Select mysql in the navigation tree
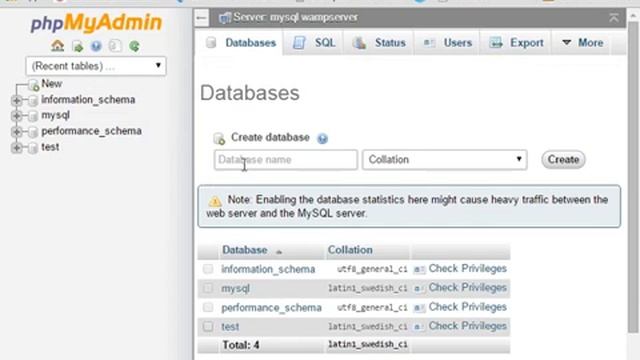The width and height of the screenshot is (640, 360). [56, 116]
